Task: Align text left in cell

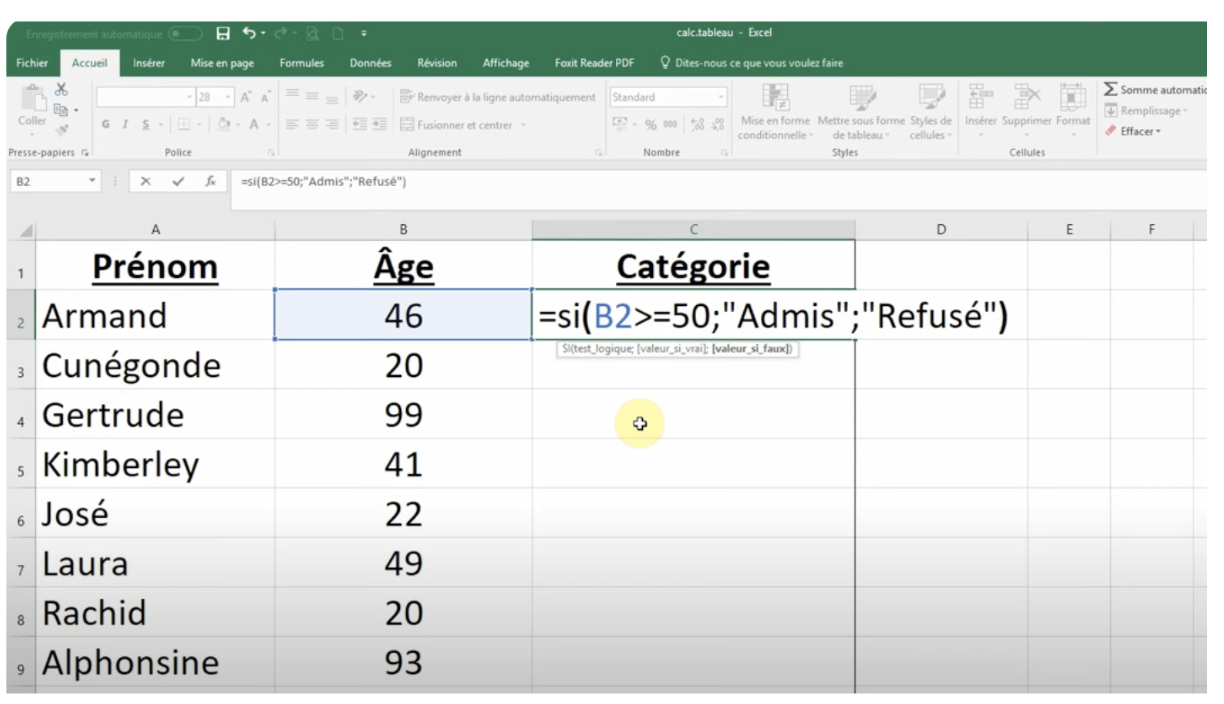Action: (293, 125)
